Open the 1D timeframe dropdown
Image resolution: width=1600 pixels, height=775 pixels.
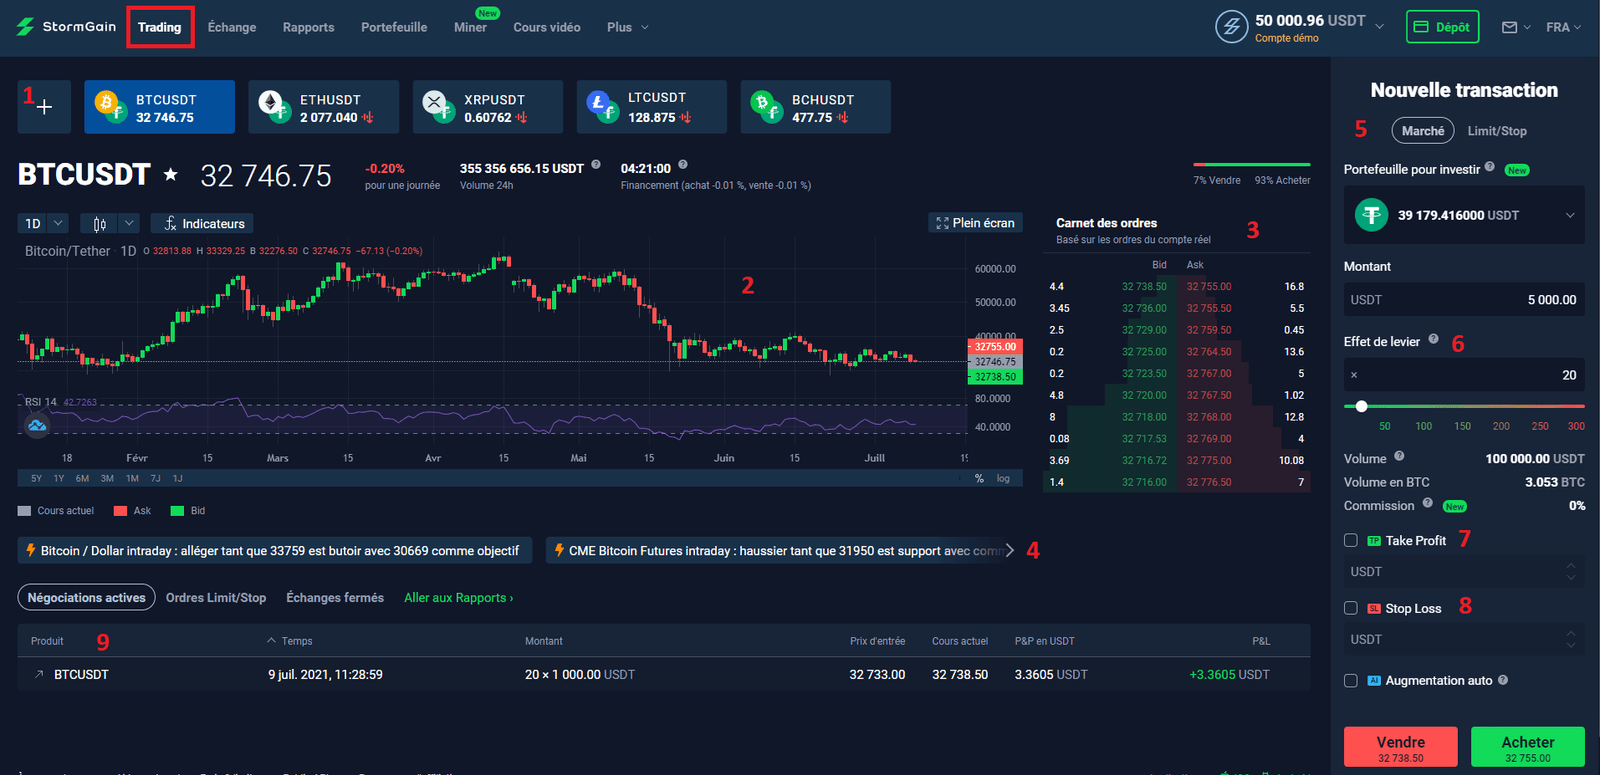click(x=43, y=223)
